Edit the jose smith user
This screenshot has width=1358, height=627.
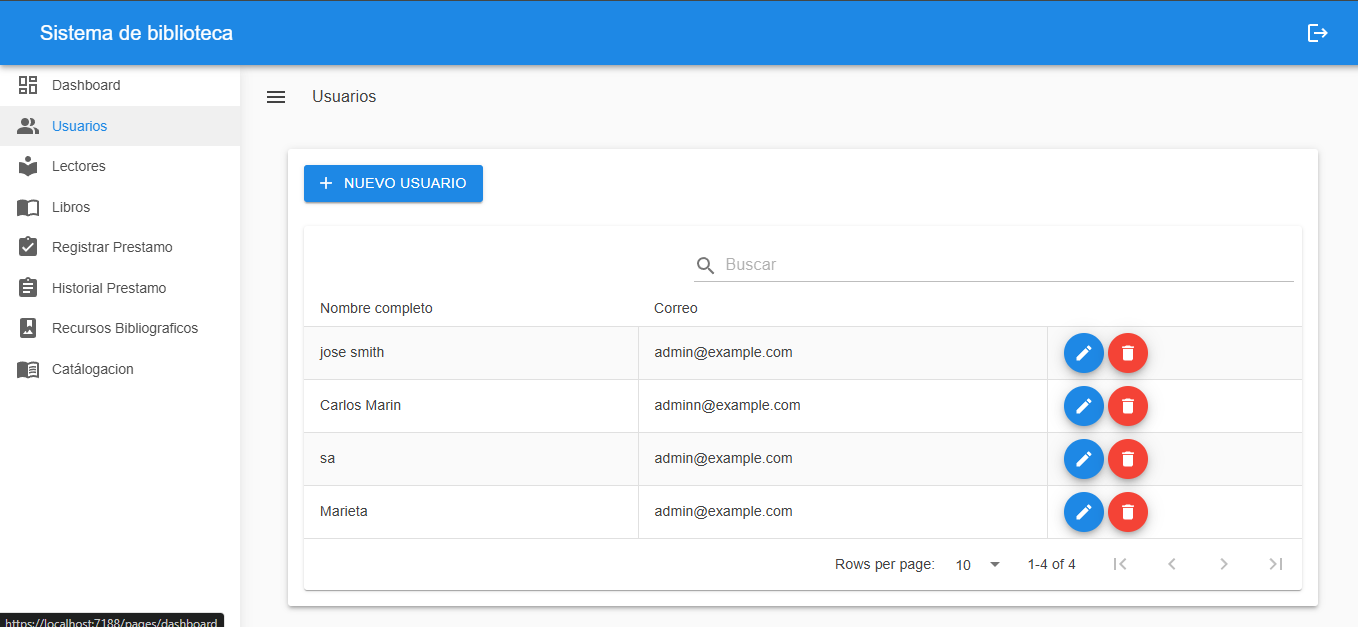click(x=1083, y=353)
